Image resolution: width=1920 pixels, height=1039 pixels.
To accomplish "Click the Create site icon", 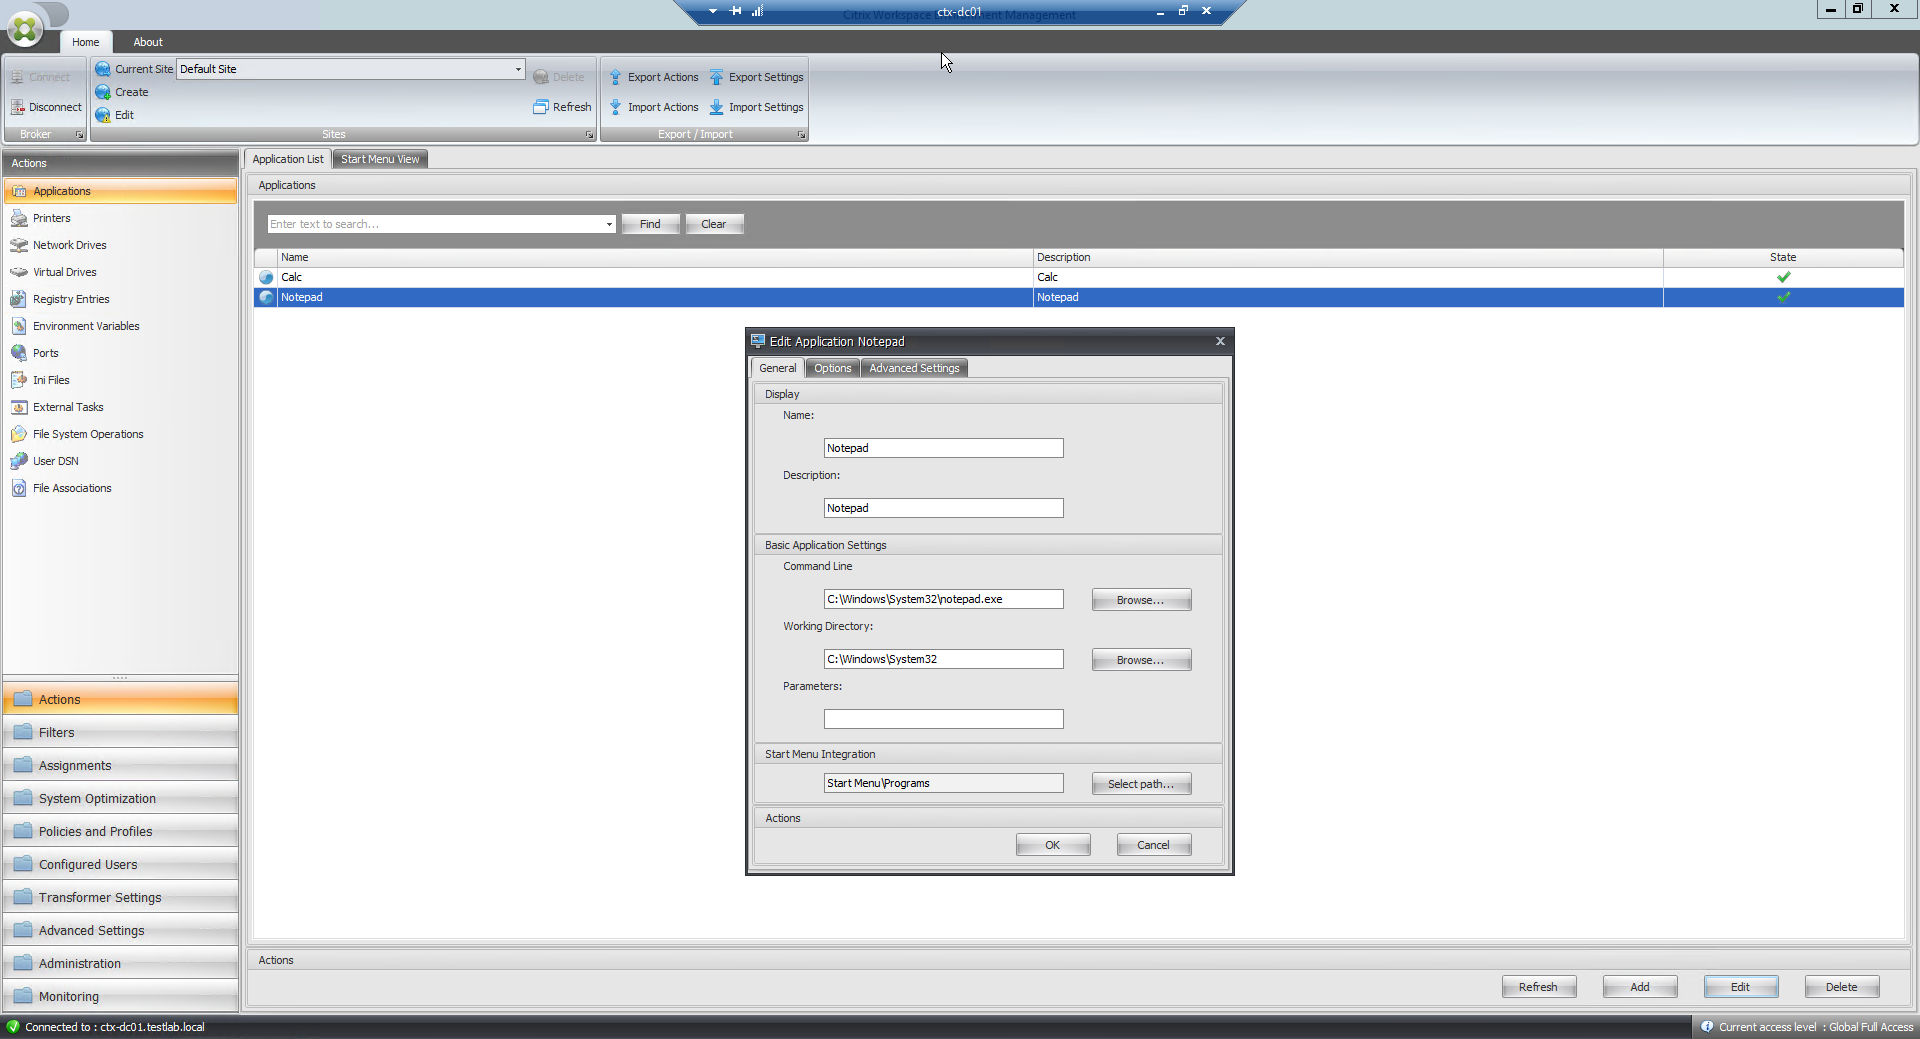I will click(x=103, y=92).
